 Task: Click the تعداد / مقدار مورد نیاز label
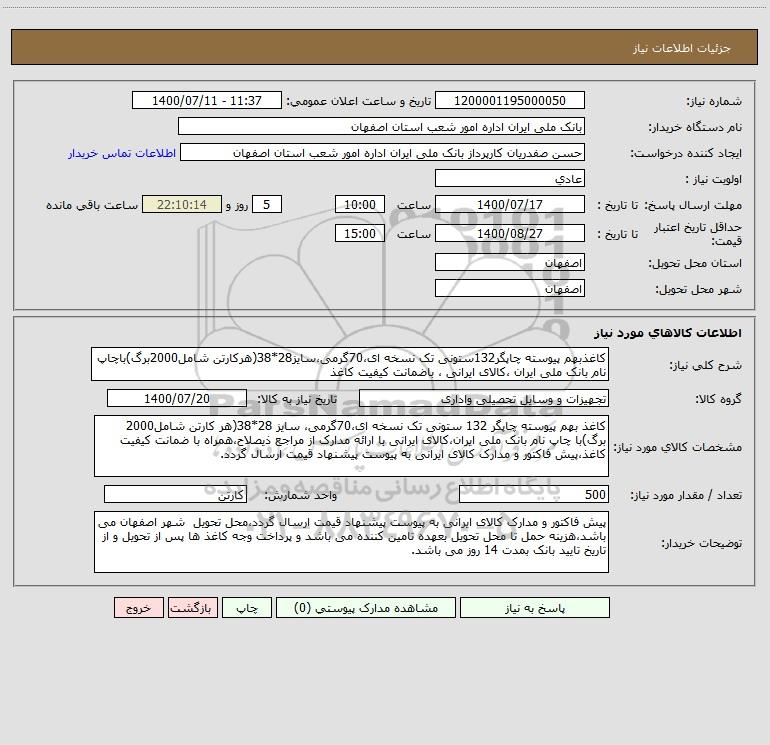point(686,496)
